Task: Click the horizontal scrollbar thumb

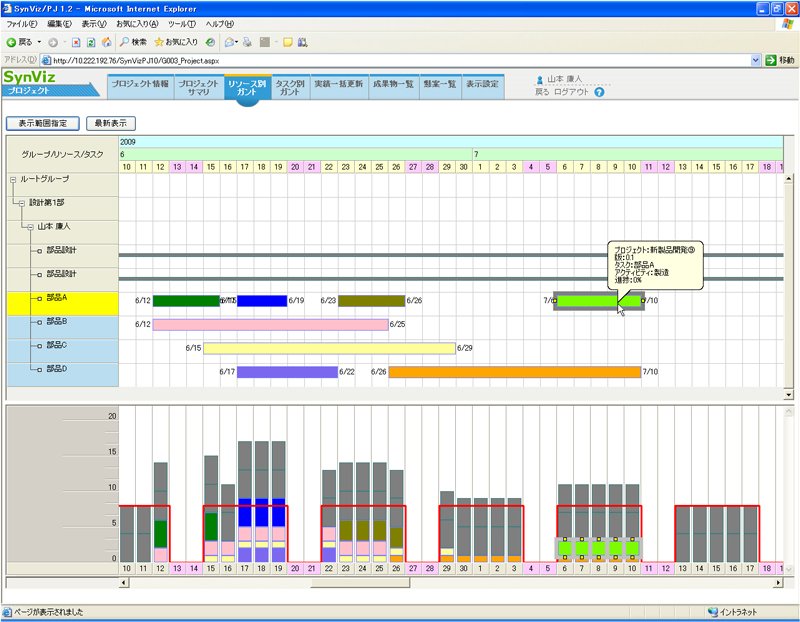Action: click(360, 583)
